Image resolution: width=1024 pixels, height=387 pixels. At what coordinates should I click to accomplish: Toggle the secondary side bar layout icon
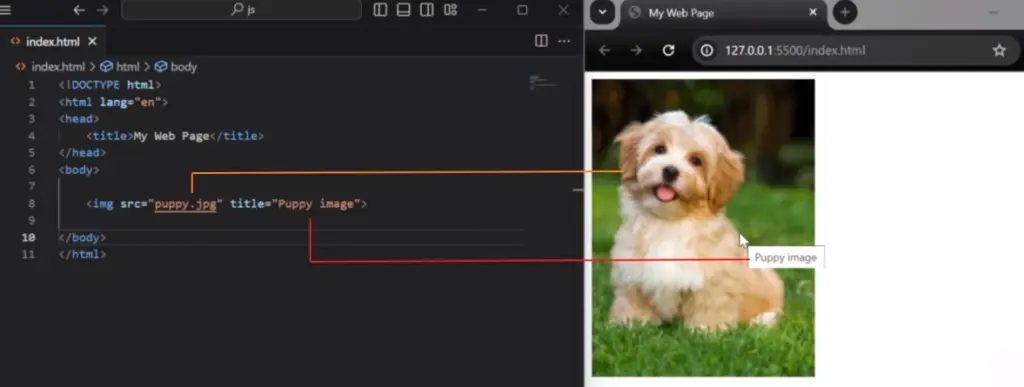pos(427,10)
